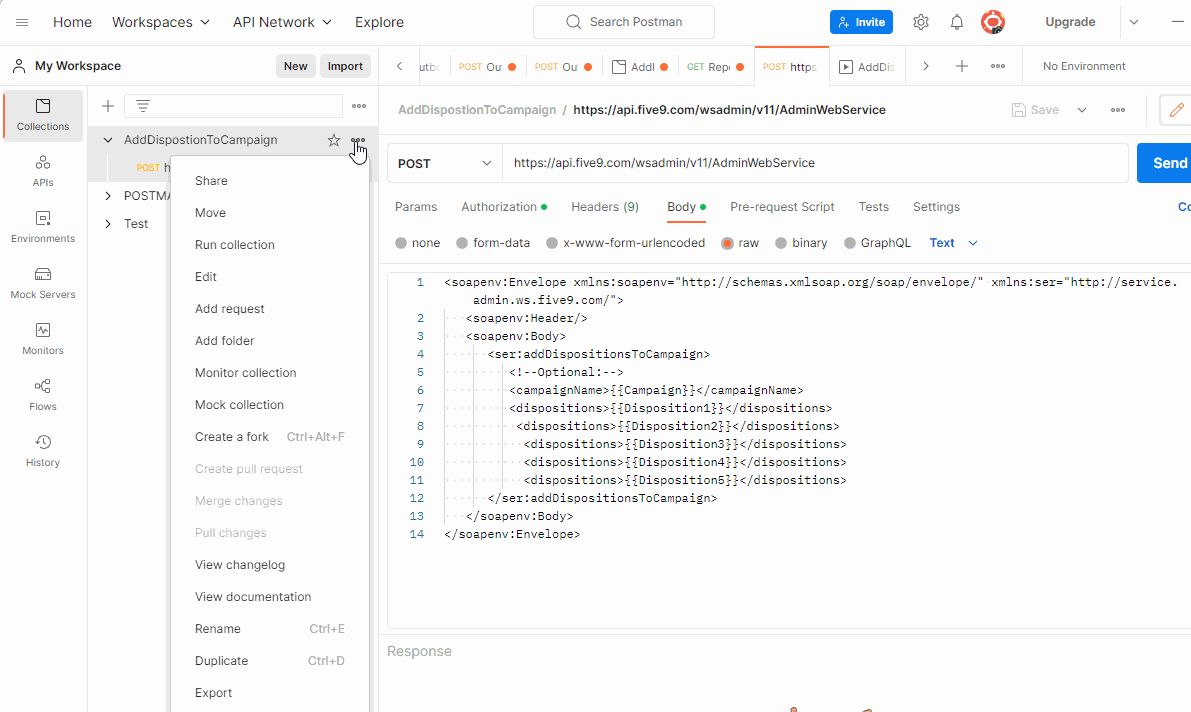Open the notifications bell
Image resolution: width=1191 pixels, height=712 pixels.
click(956, 22)
